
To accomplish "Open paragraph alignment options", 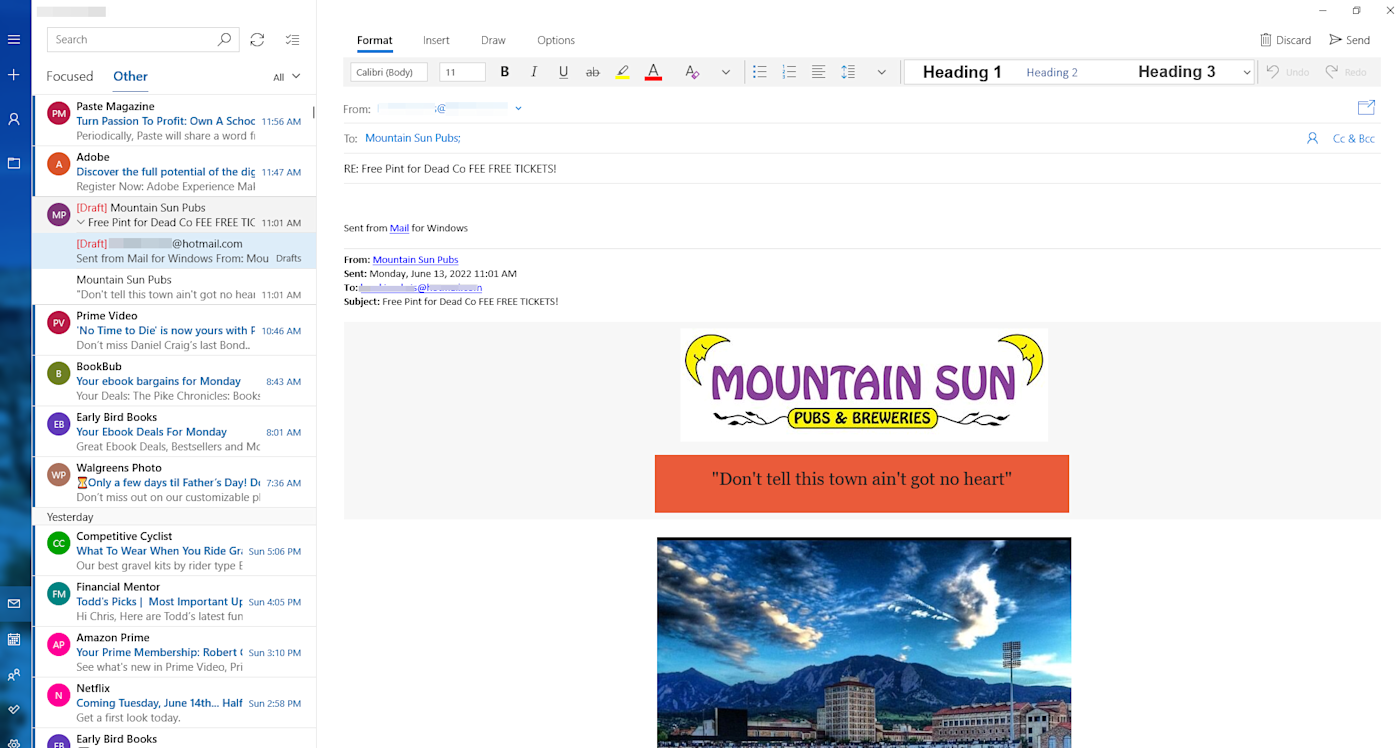I will tap(818, 72).
